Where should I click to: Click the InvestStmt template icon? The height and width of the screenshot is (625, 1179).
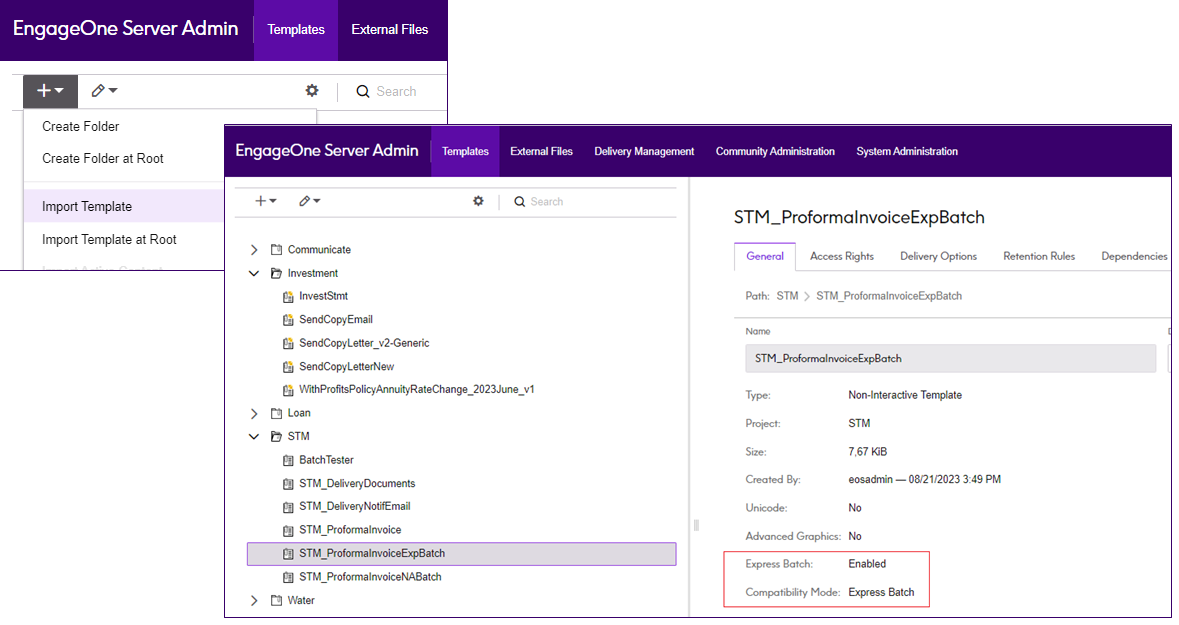pyautogui.click(x=288, y=296)
